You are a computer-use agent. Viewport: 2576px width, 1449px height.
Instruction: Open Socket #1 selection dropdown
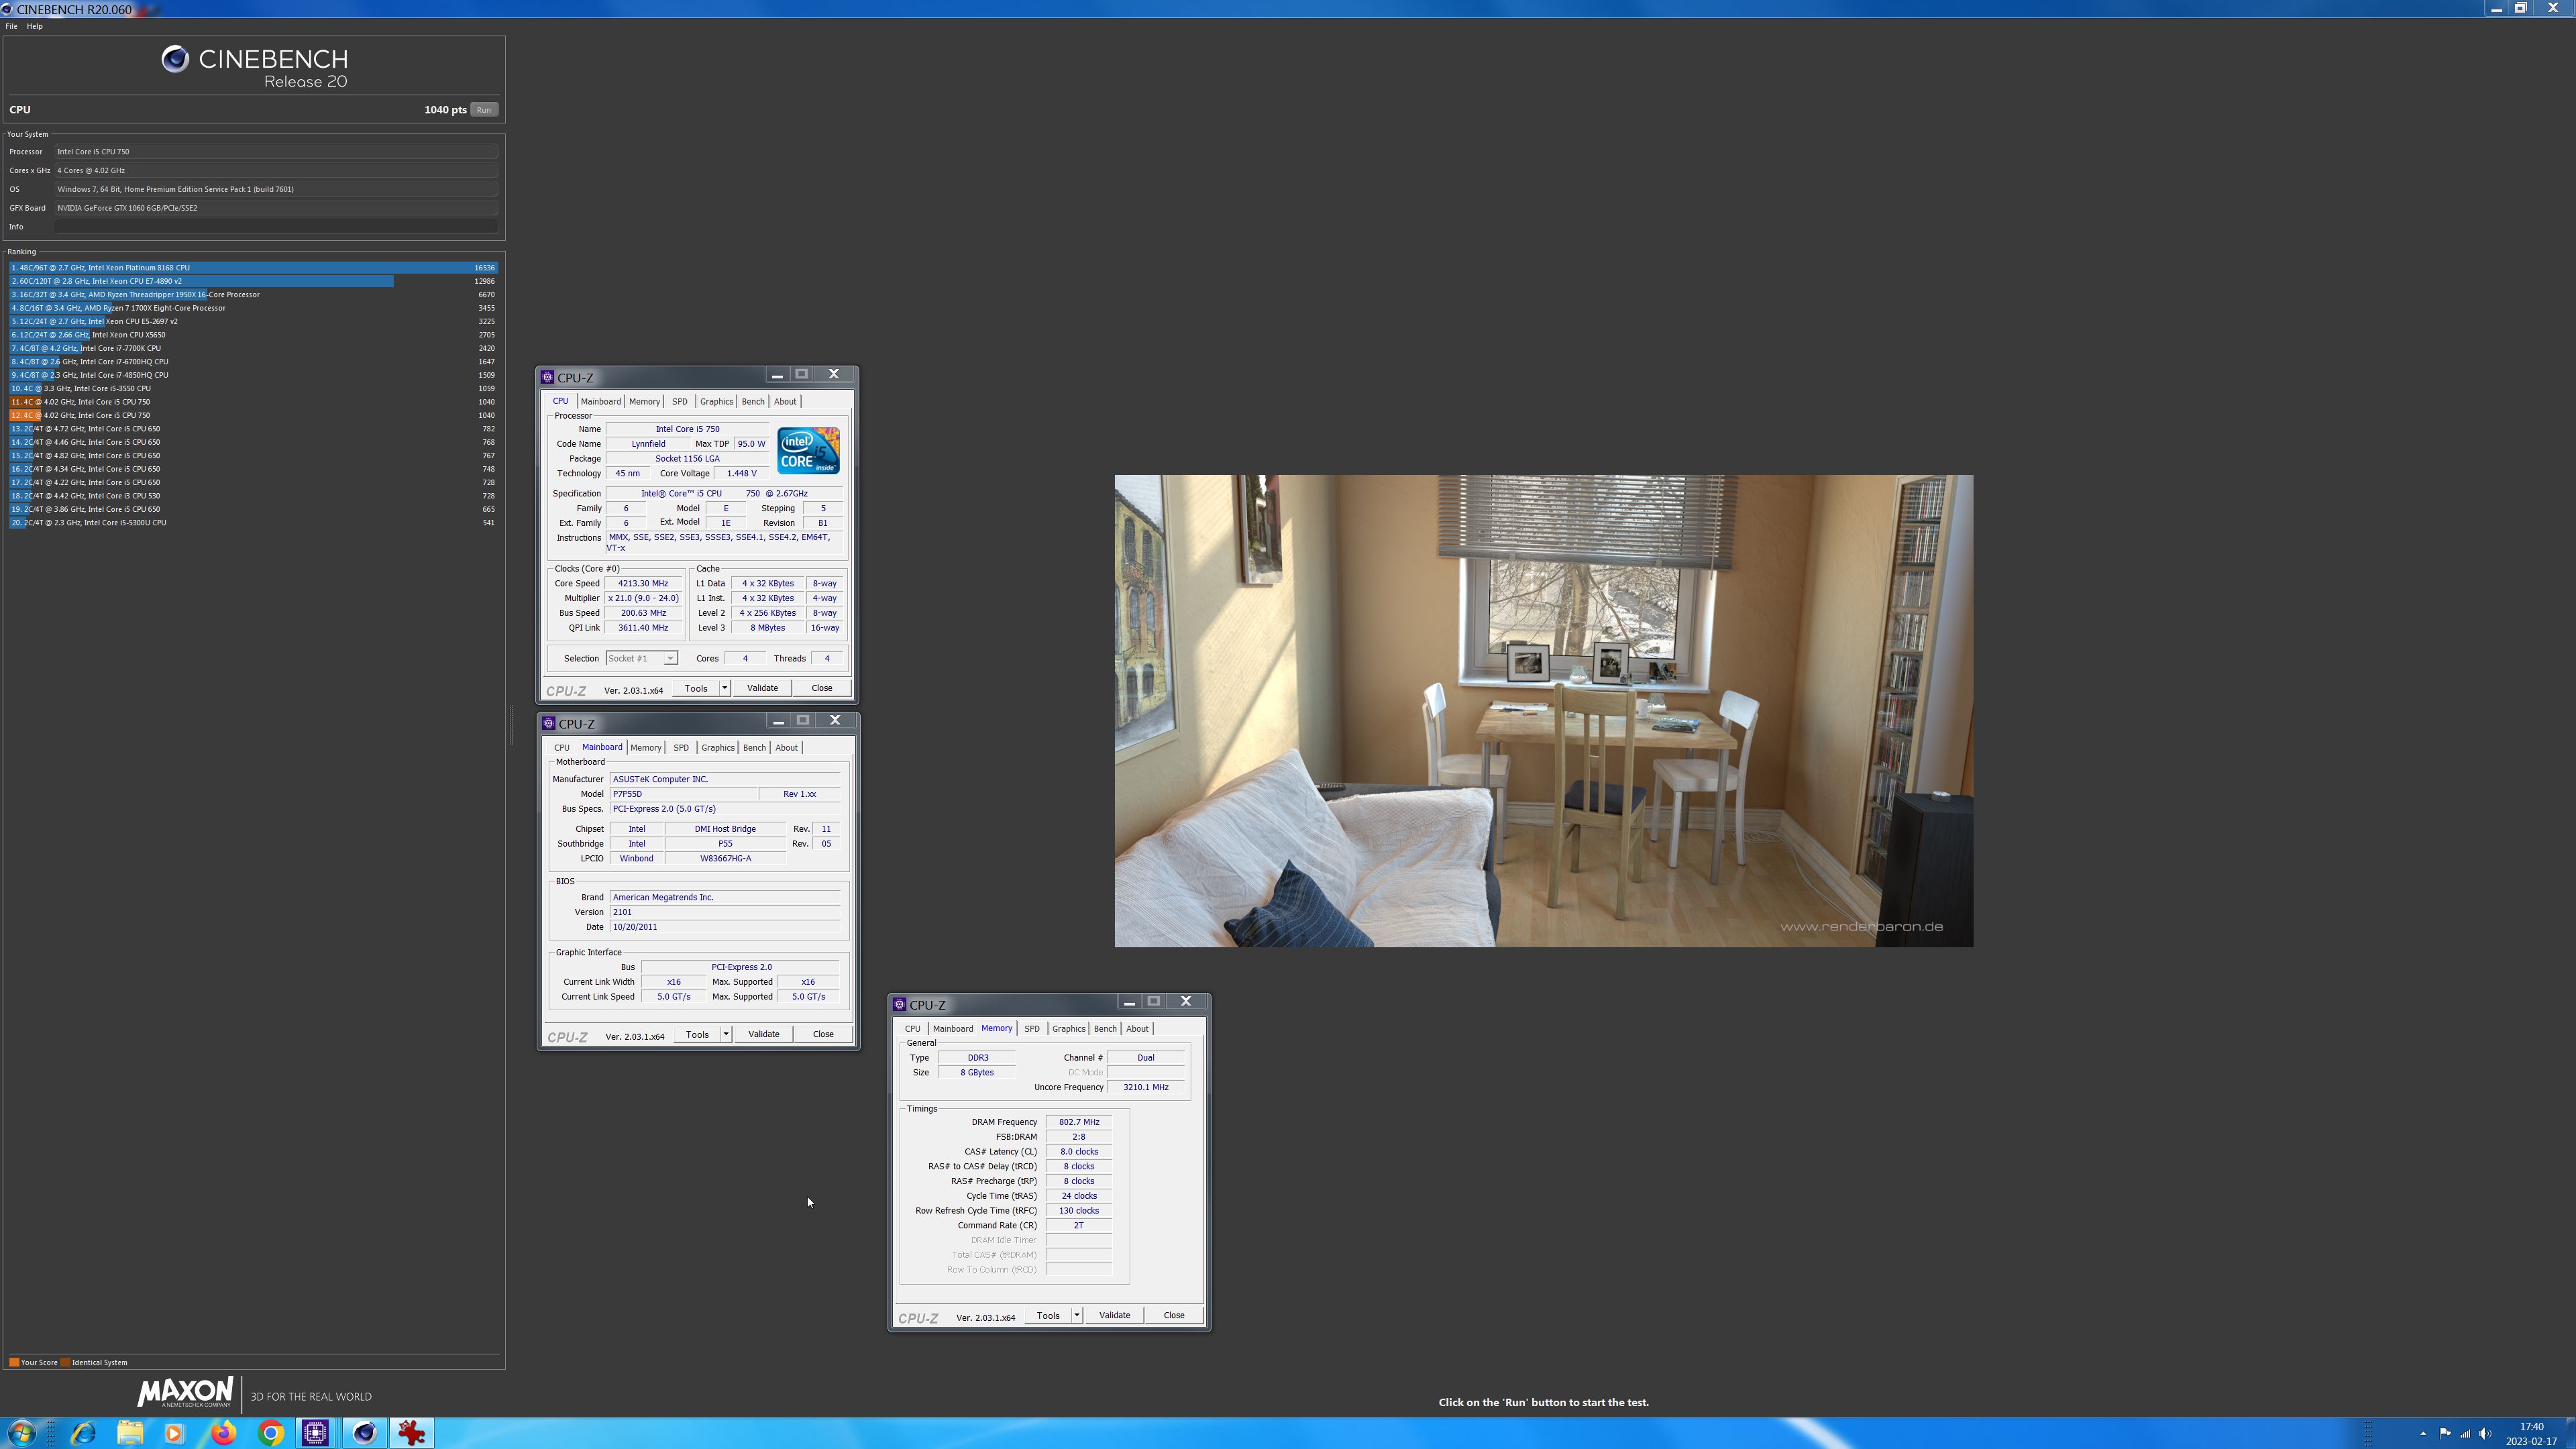coord(641,658)
